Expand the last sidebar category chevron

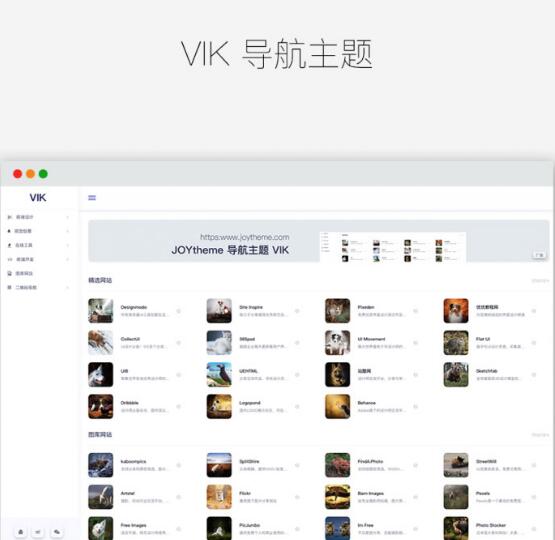tap(67, 288)
